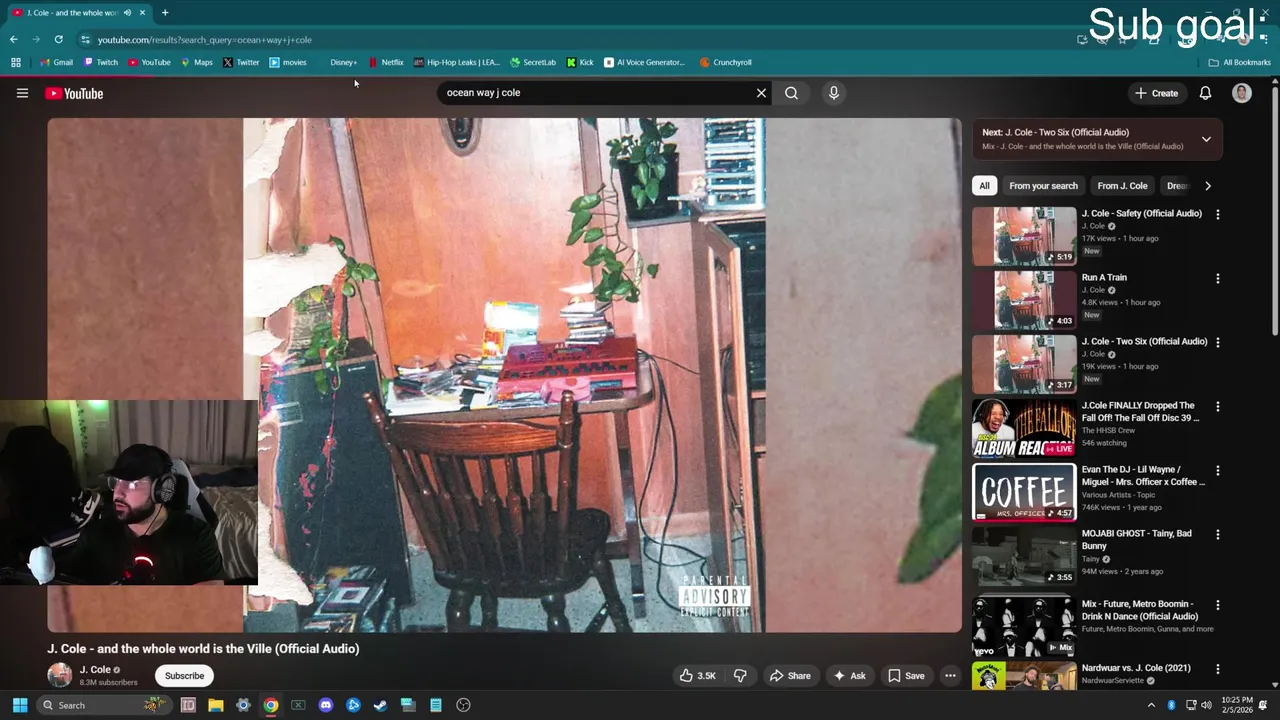Open J. Cole channel avatar
This screenshot has width=1280, height=720.
click(x=60, y=675)
